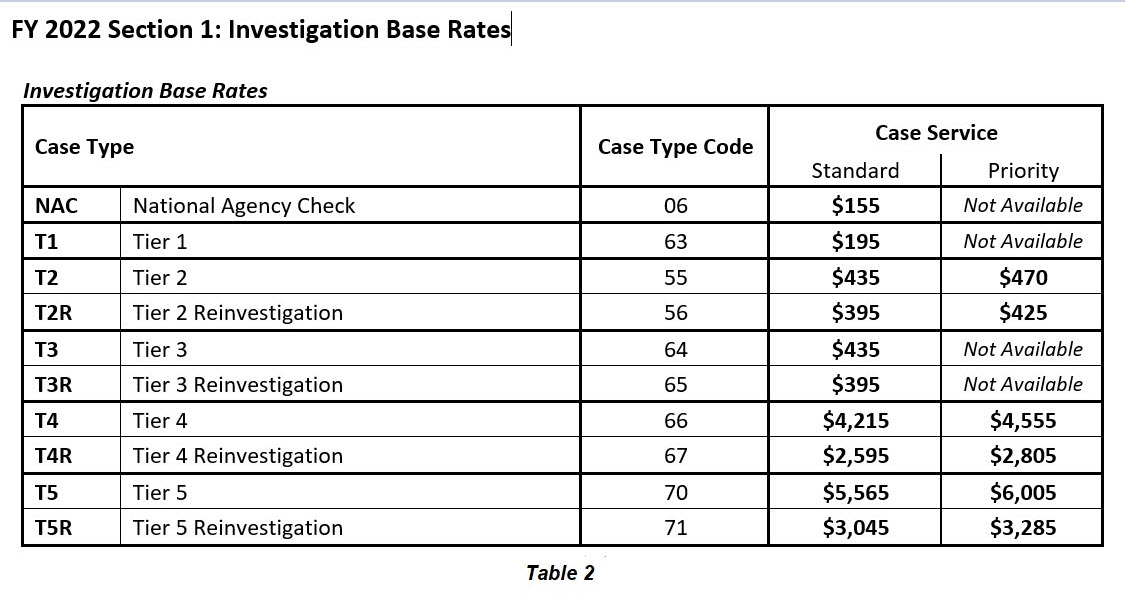Select case type code 71 cell
The width and height of the screenshot is (1125, 595).
pos(675,528)
